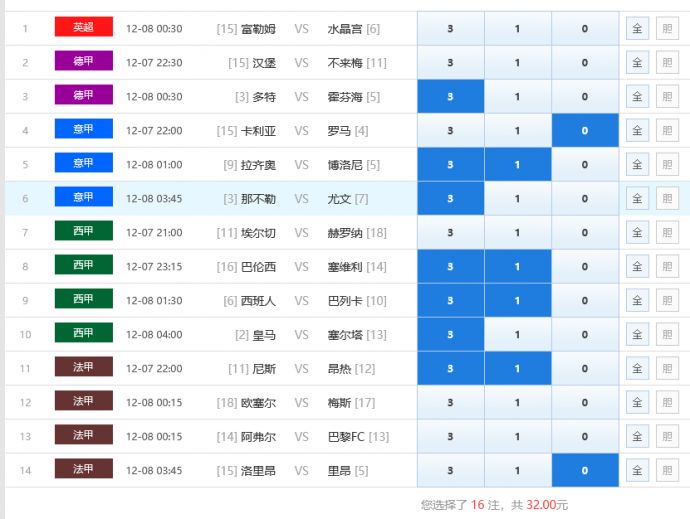
Task: Click the 胆 button for 皇马 vs 塞尔塔
Action: pyautogui.click(x=666, y=335)
